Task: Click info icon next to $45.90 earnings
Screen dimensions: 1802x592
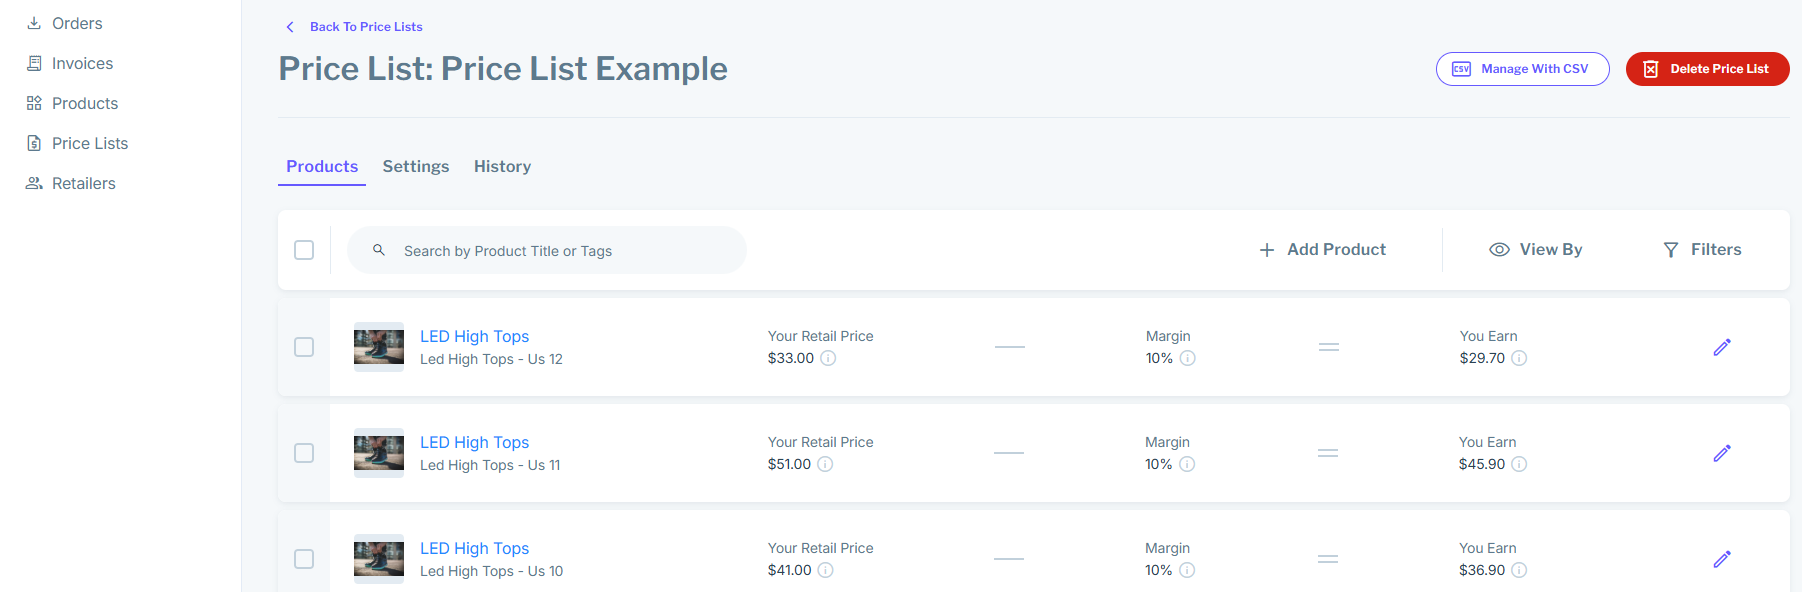Action: pyautogui.click(x=1519, y=464)
